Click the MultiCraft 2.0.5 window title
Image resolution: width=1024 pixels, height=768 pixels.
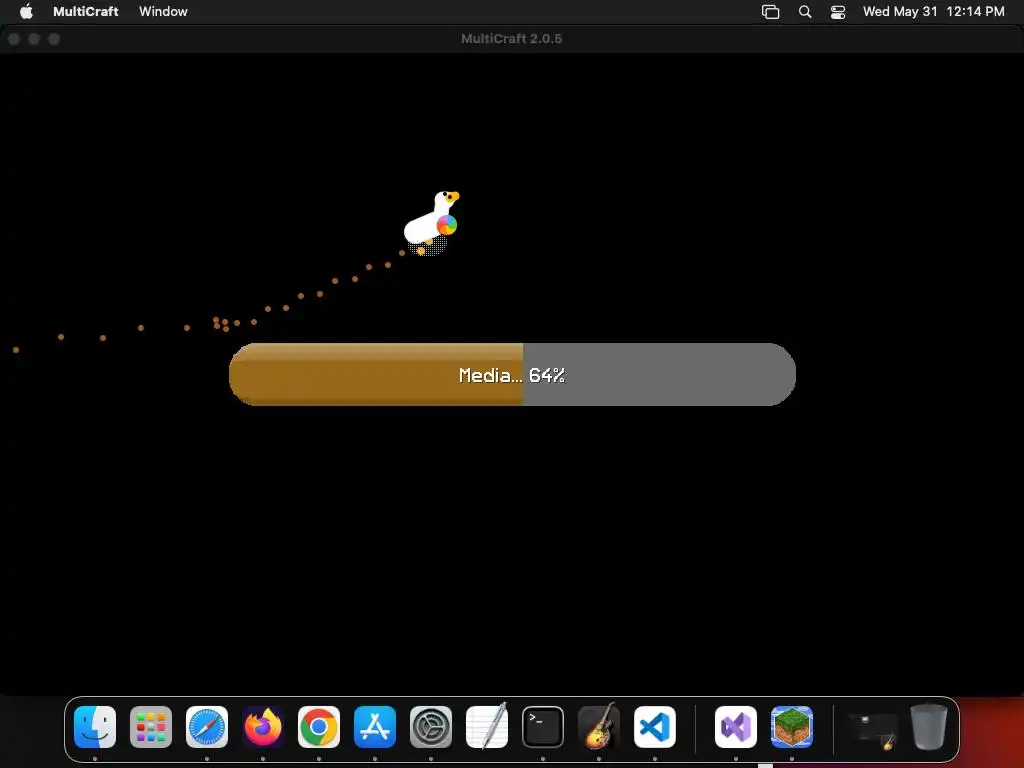[x=511, y=39]
